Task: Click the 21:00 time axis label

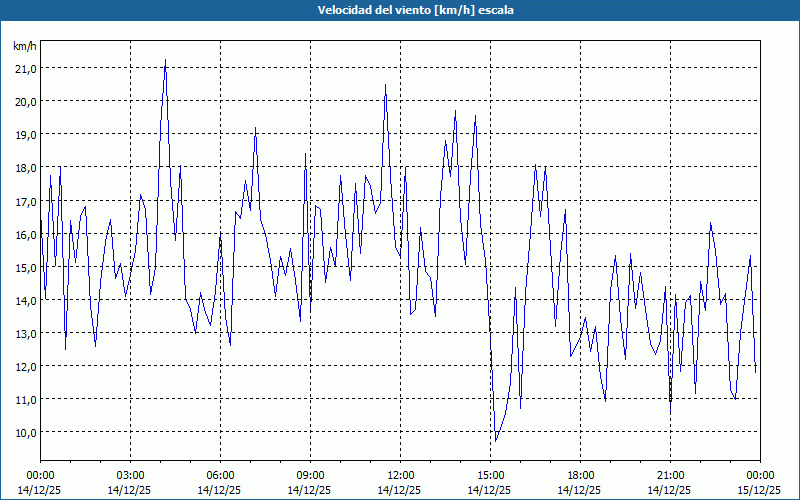Action: 670,475
